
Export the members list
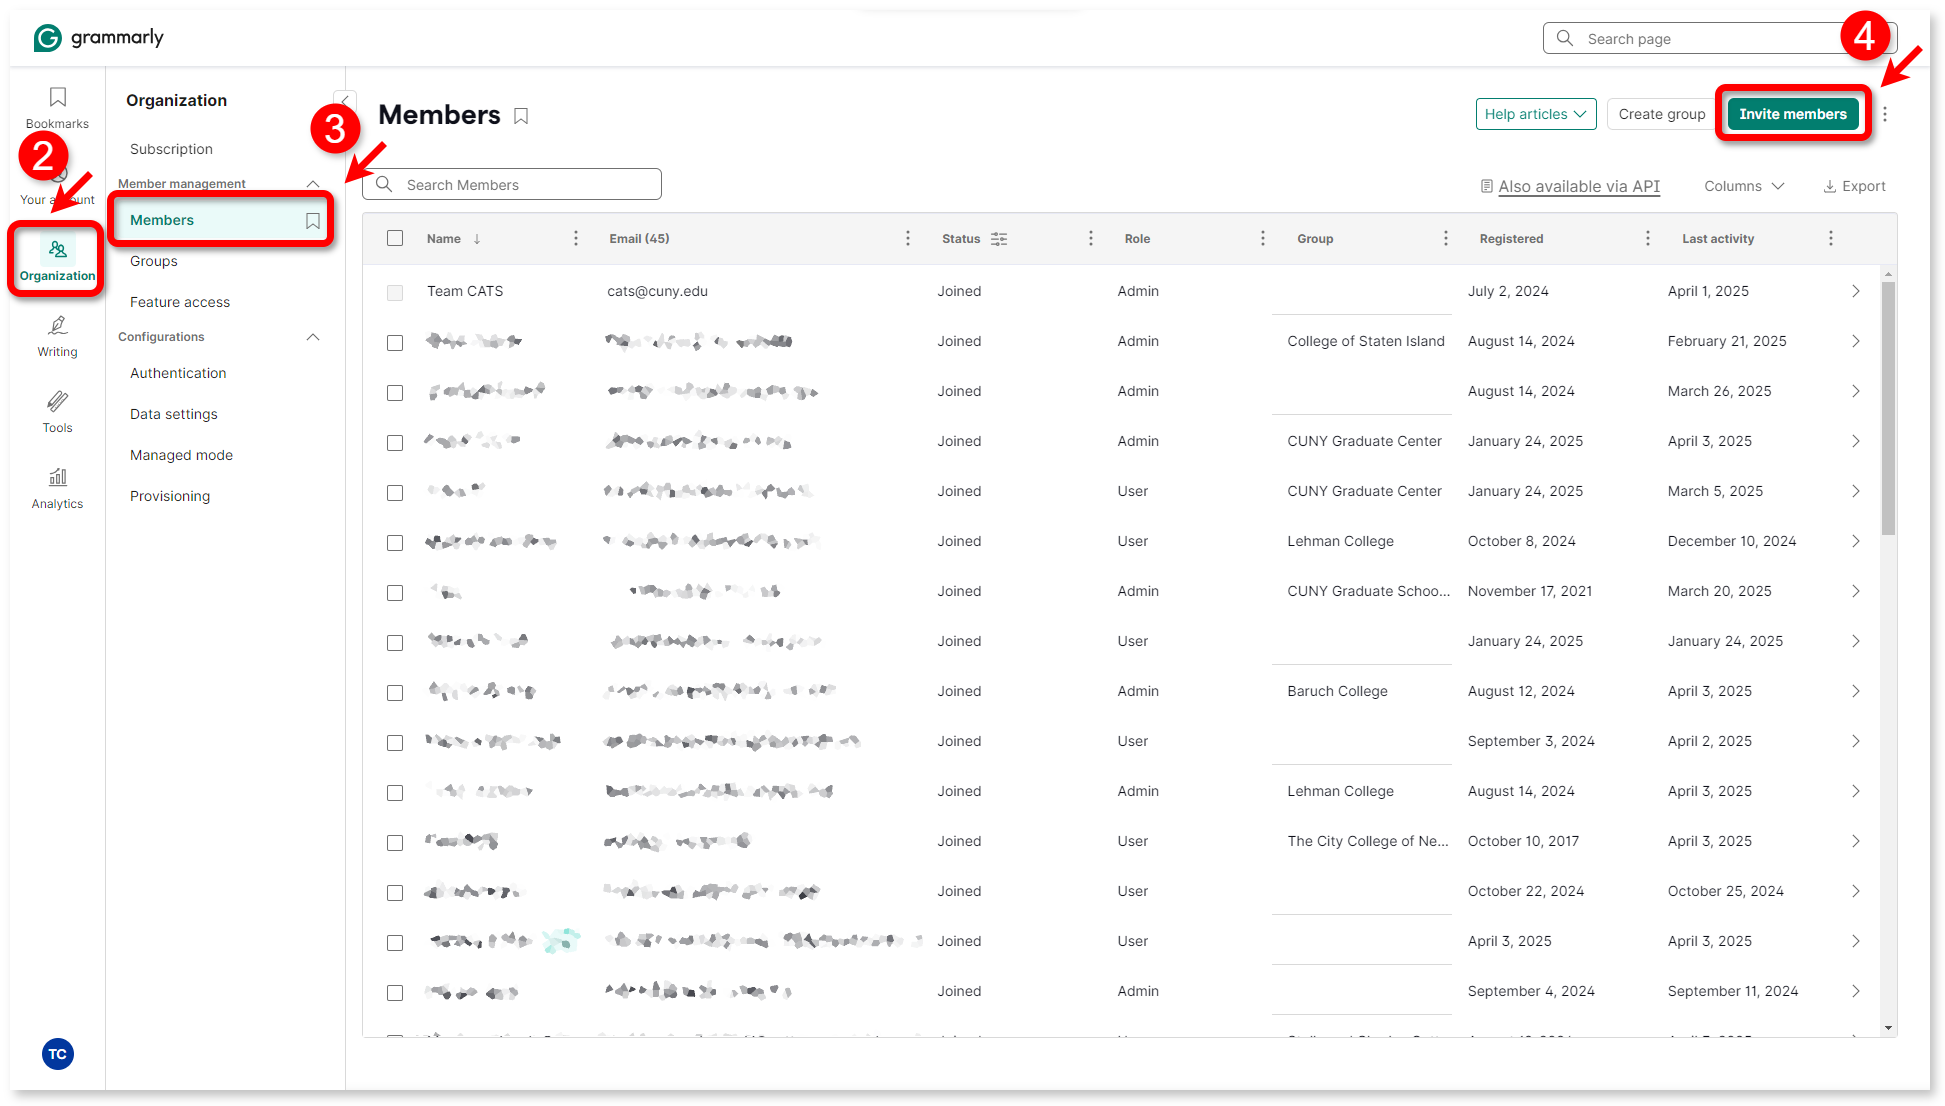[x=1855, y=186]
